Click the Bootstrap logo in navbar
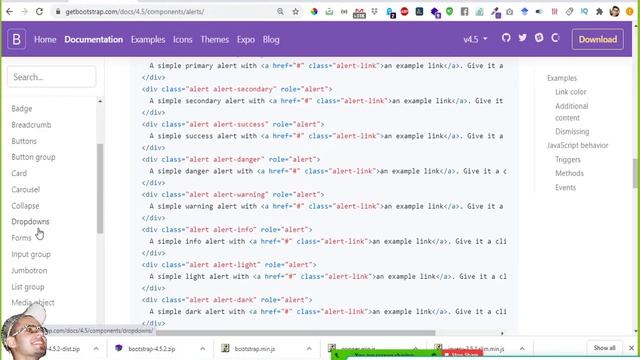 click(x=16, y=39)
